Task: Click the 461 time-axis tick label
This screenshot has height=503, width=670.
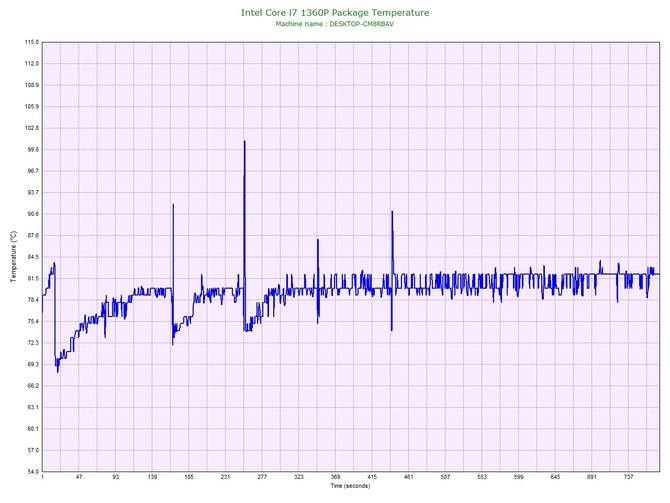Action: tap(409, 477)
